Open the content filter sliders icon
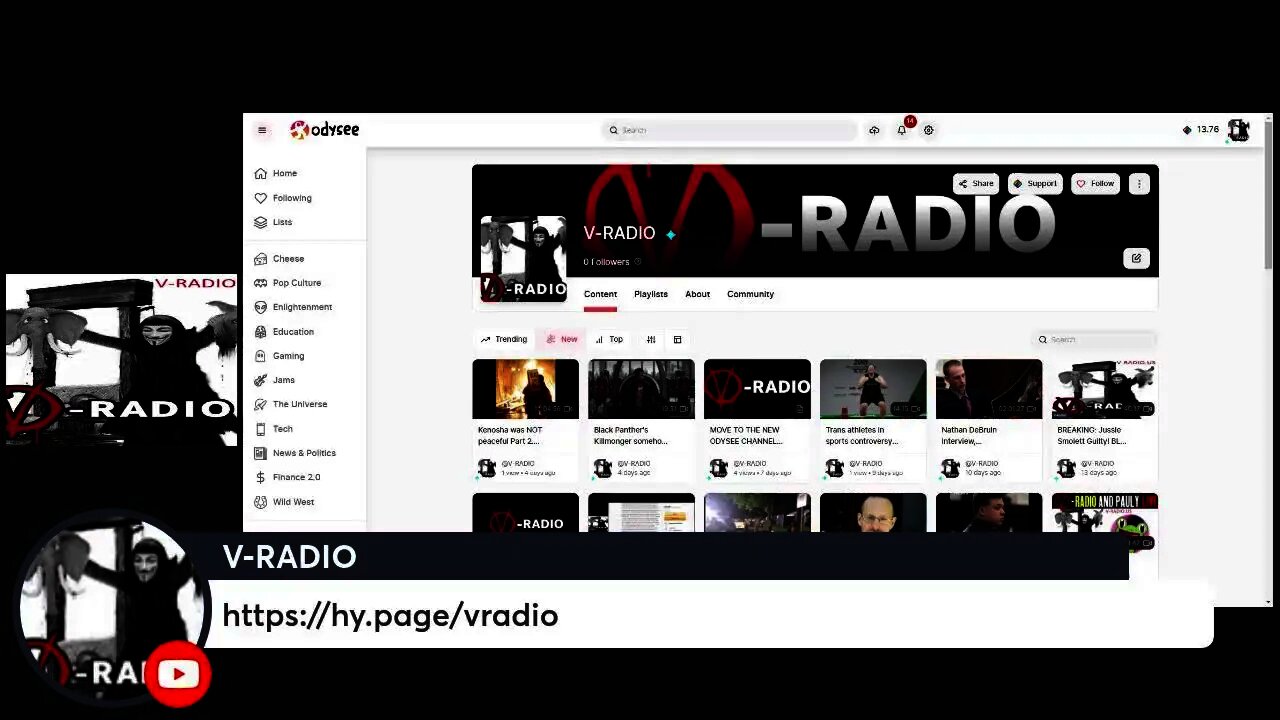Screen dimensions: 1280x720 click(x=651, y=339)
